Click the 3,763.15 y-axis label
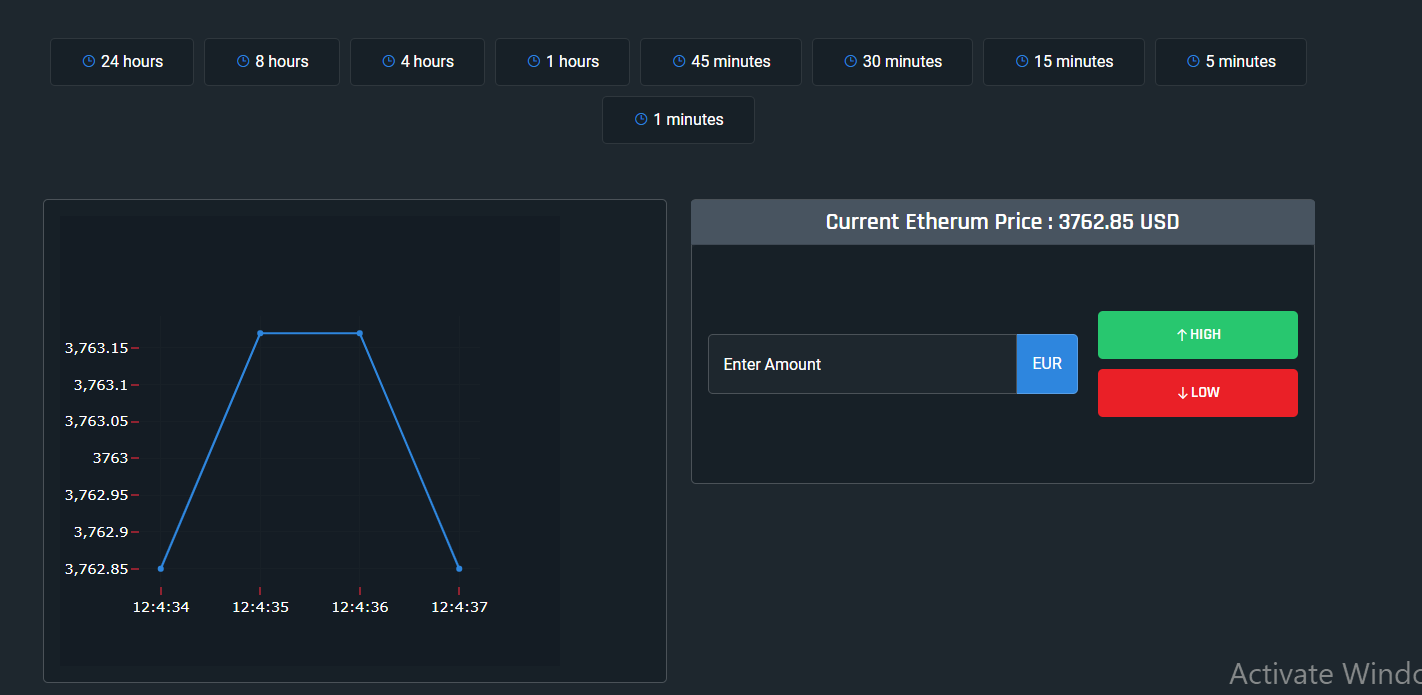Image resolution: width=1422 pixels, height=695 pixels. pos(97,348)
